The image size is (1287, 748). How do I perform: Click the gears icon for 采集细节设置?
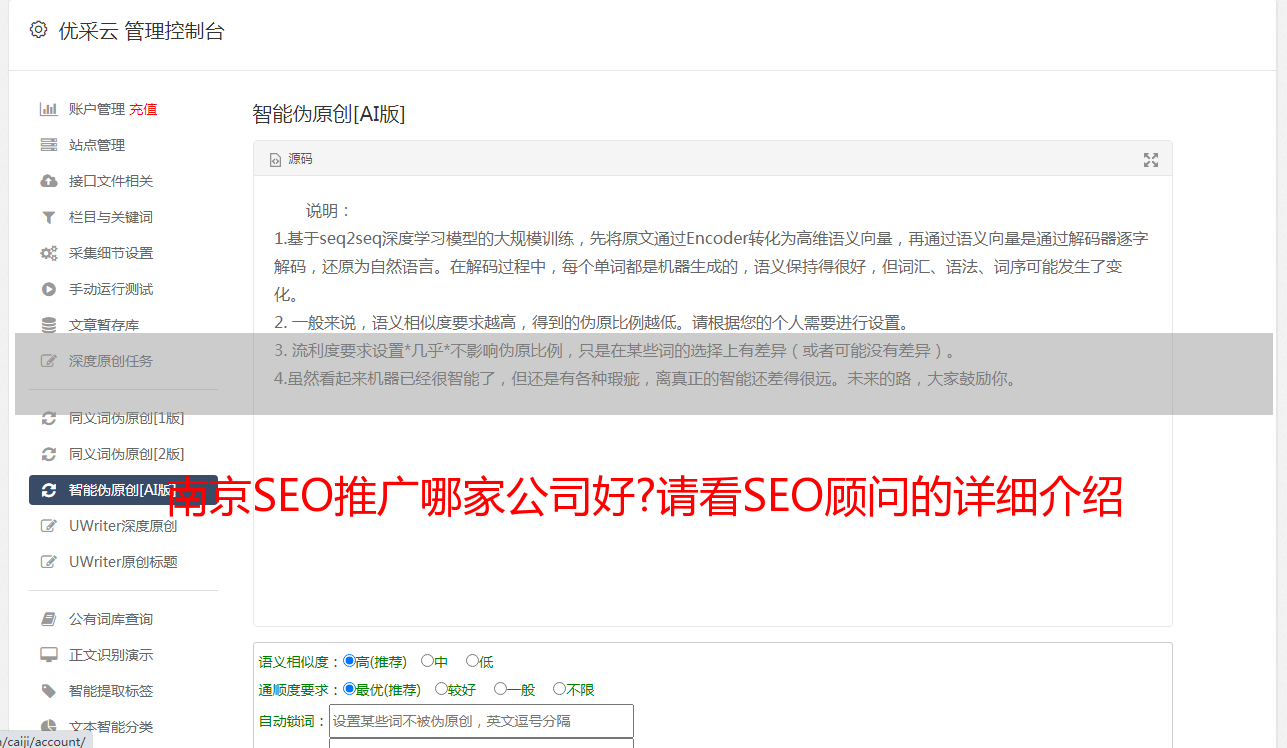pos(48,253)
